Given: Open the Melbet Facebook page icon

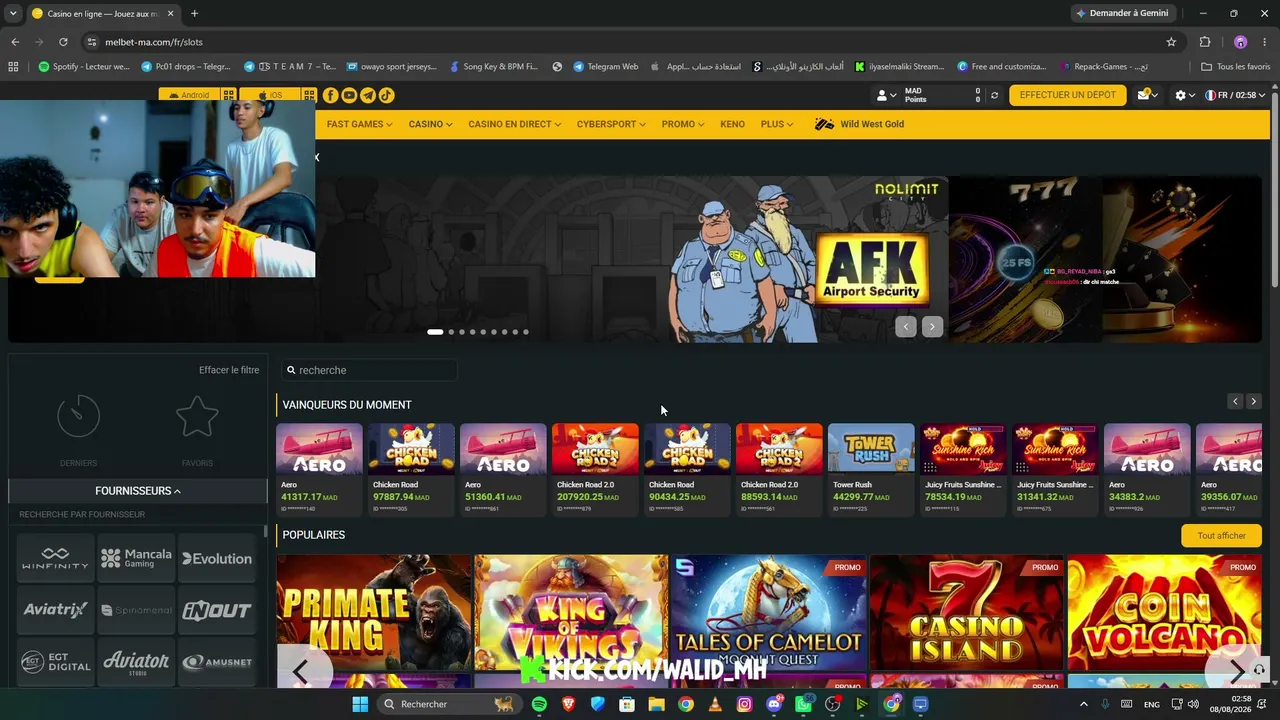Looking at the screenshot, I should click(x=330, y=95).
